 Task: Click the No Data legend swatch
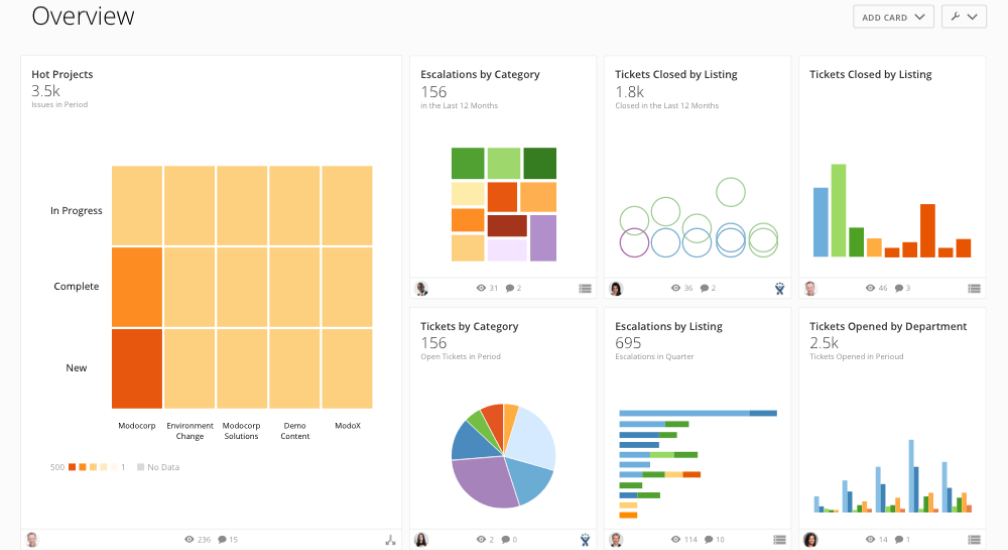(140, 467)
